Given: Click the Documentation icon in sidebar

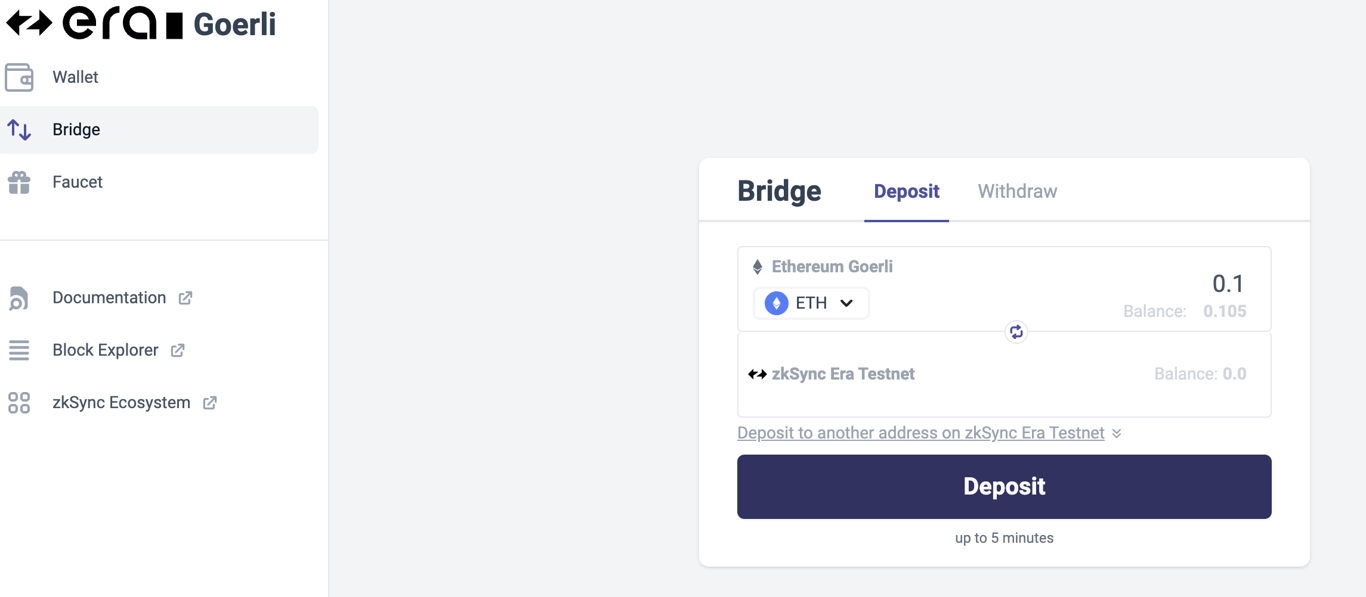Looking at the screenshot, I should coord(19,298).
